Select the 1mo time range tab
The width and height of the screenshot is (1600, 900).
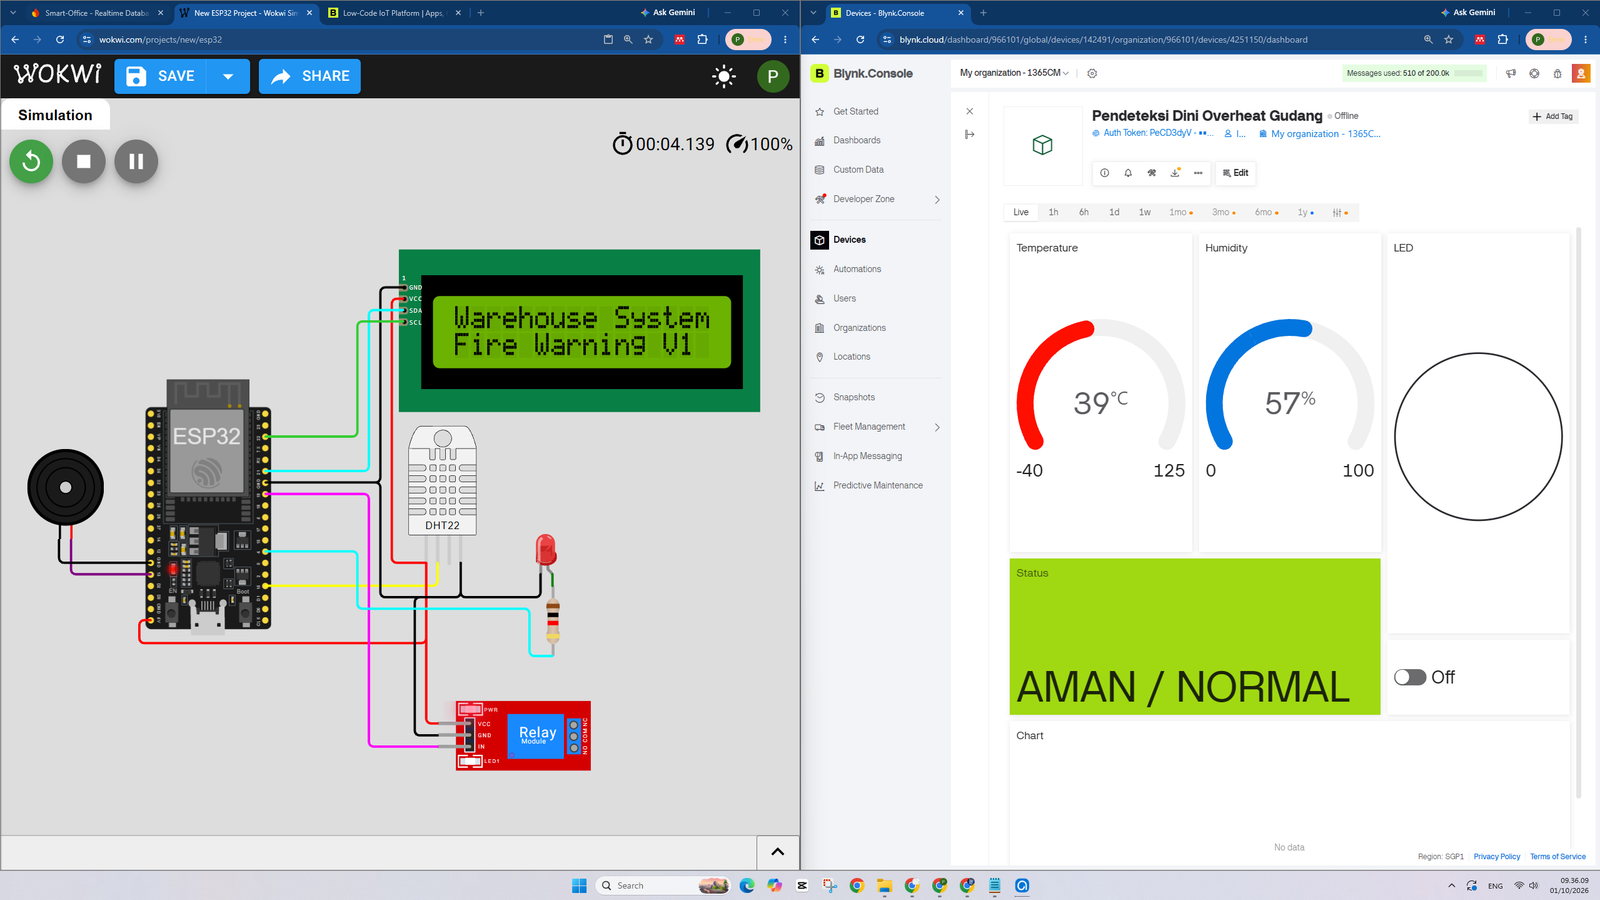(1181, 212)
